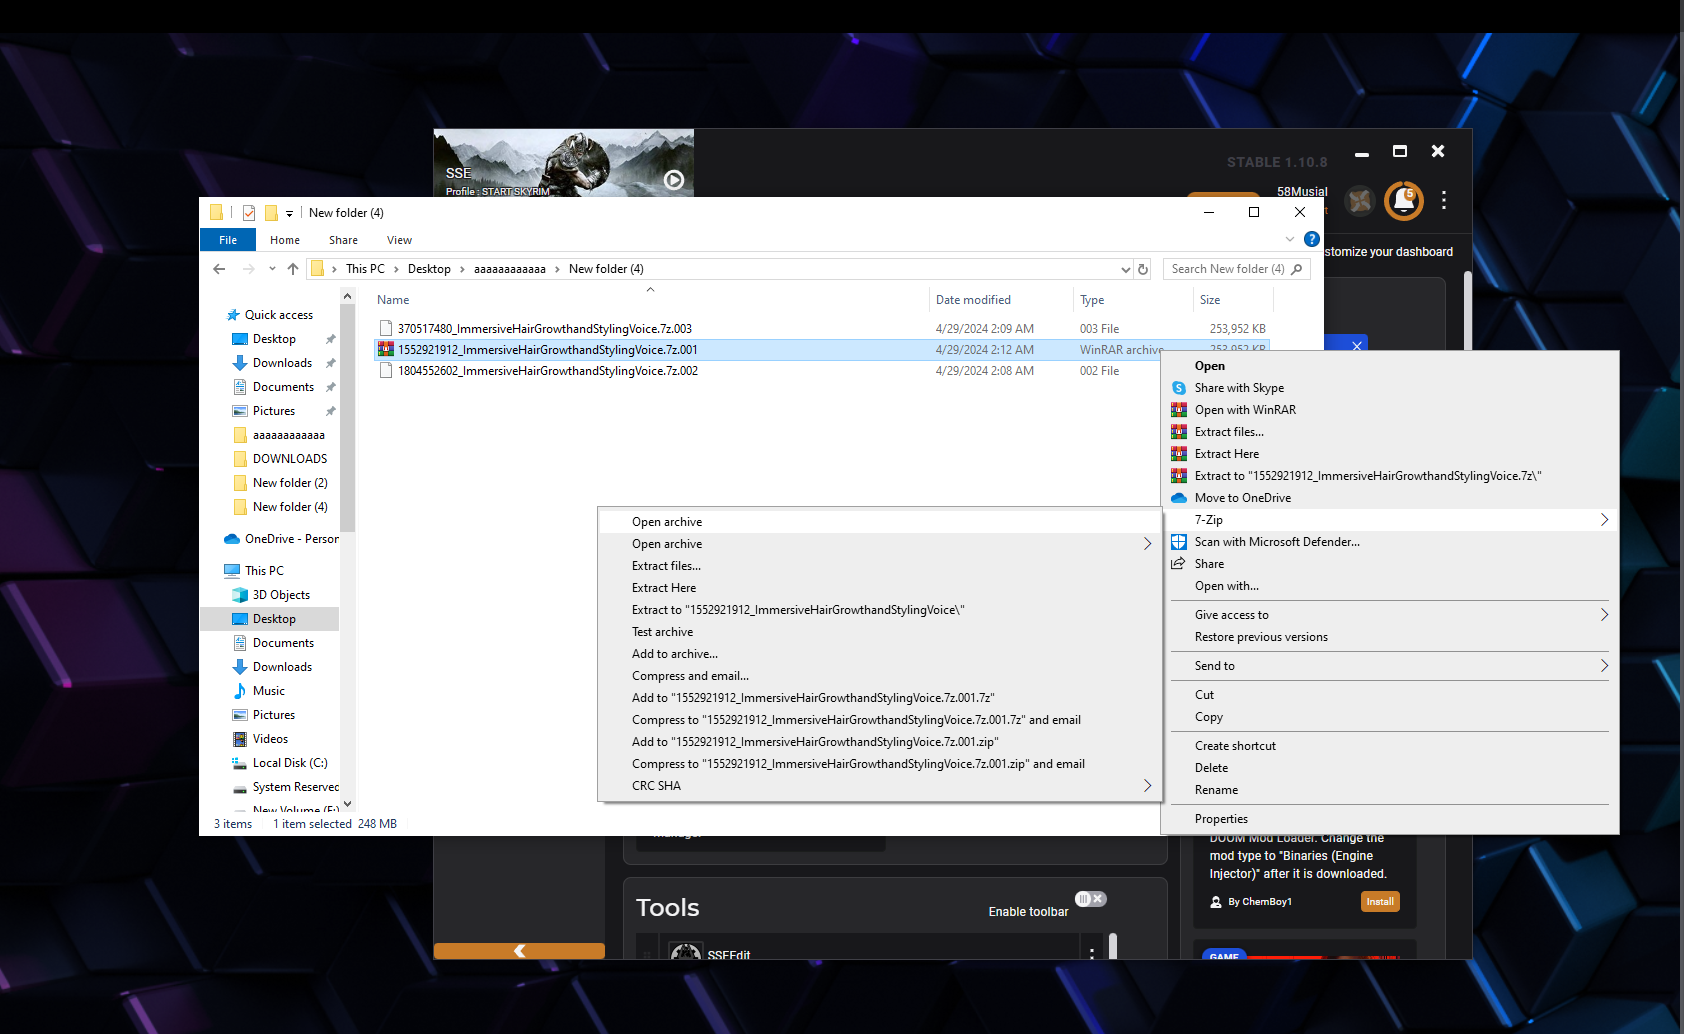The image size is (1684, 1034).
Task: Click the refresh icon beside the address bar
Action: click(1143, 270)
